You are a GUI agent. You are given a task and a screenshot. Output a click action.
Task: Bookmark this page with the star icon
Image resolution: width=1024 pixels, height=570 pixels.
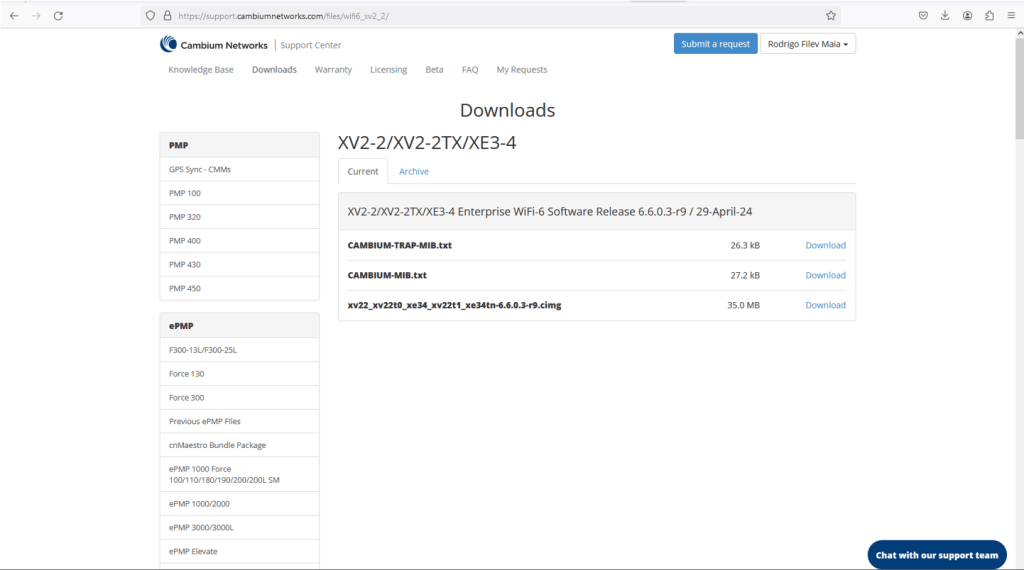[x=830, y=16]
